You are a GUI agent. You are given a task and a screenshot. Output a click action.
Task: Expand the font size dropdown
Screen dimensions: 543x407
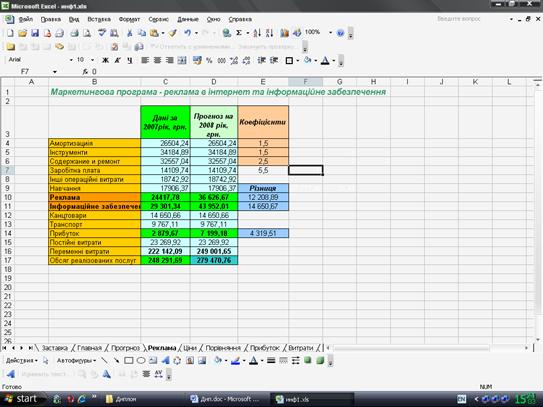point(92,60)
